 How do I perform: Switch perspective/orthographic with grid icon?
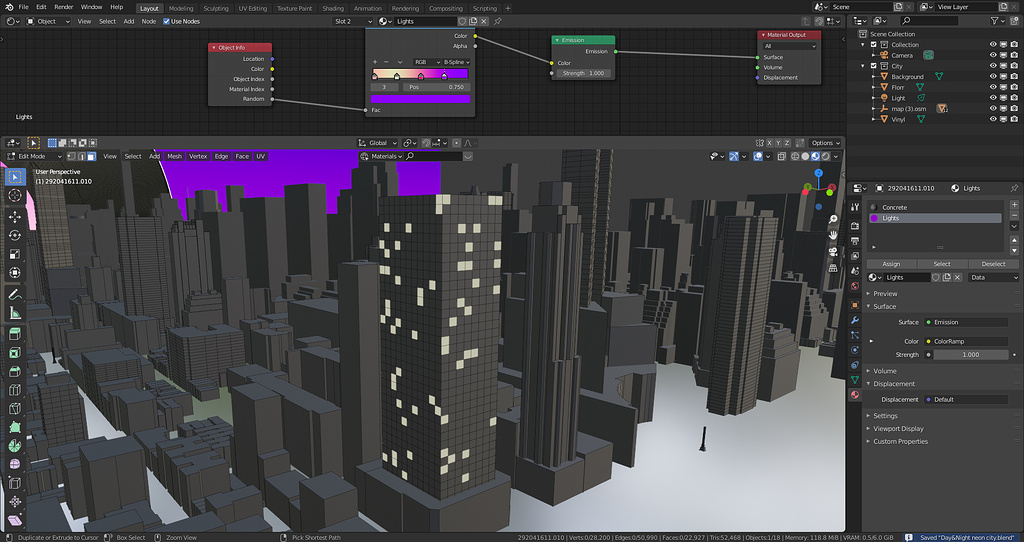tap(833, 268)
